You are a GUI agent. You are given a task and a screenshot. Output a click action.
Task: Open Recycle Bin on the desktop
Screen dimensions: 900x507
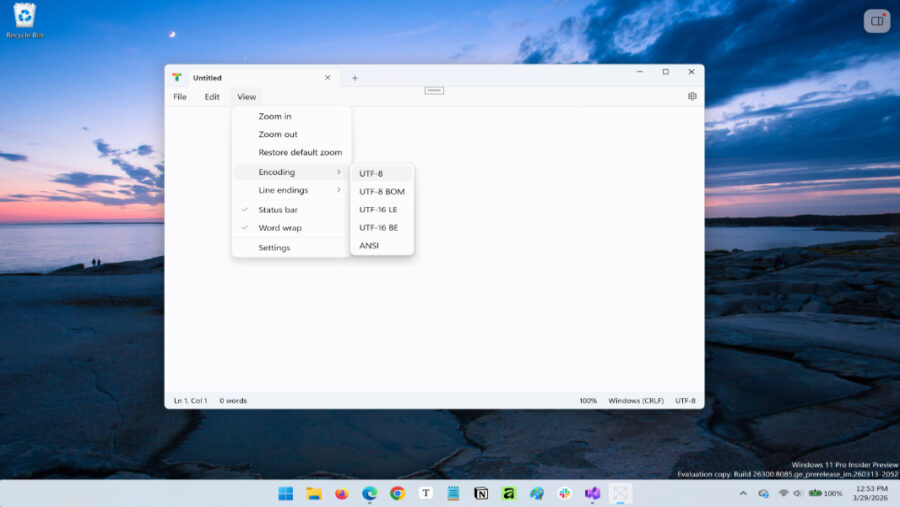tap(24, 19)
